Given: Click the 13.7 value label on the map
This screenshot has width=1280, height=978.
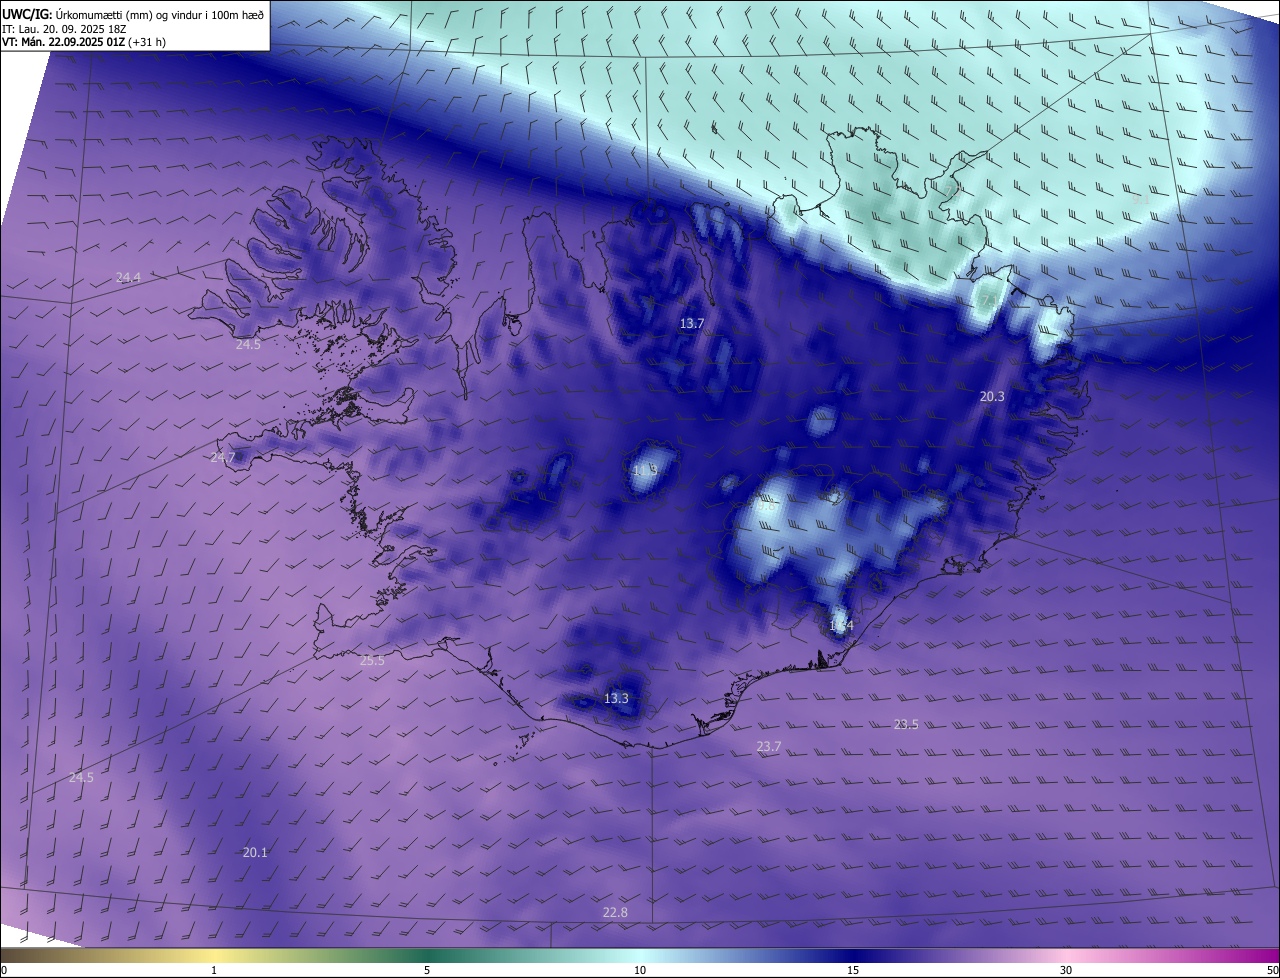Looking at the screenshot, I should click(692, 323).
